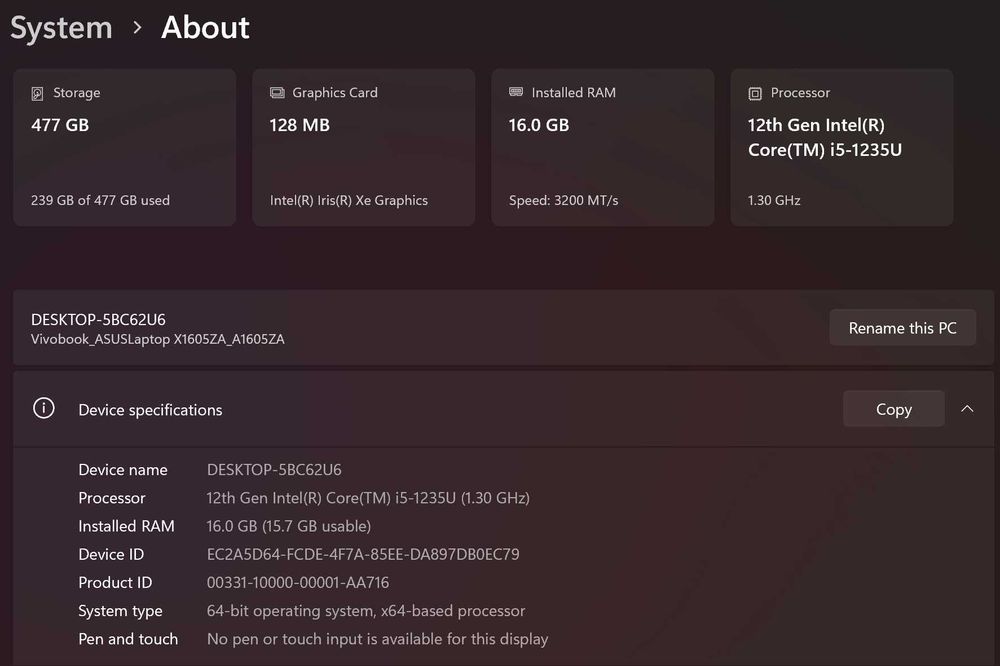Click the Graphics Card icon
The height and width of the screenshot is (666, 1000).
(277, 93)
